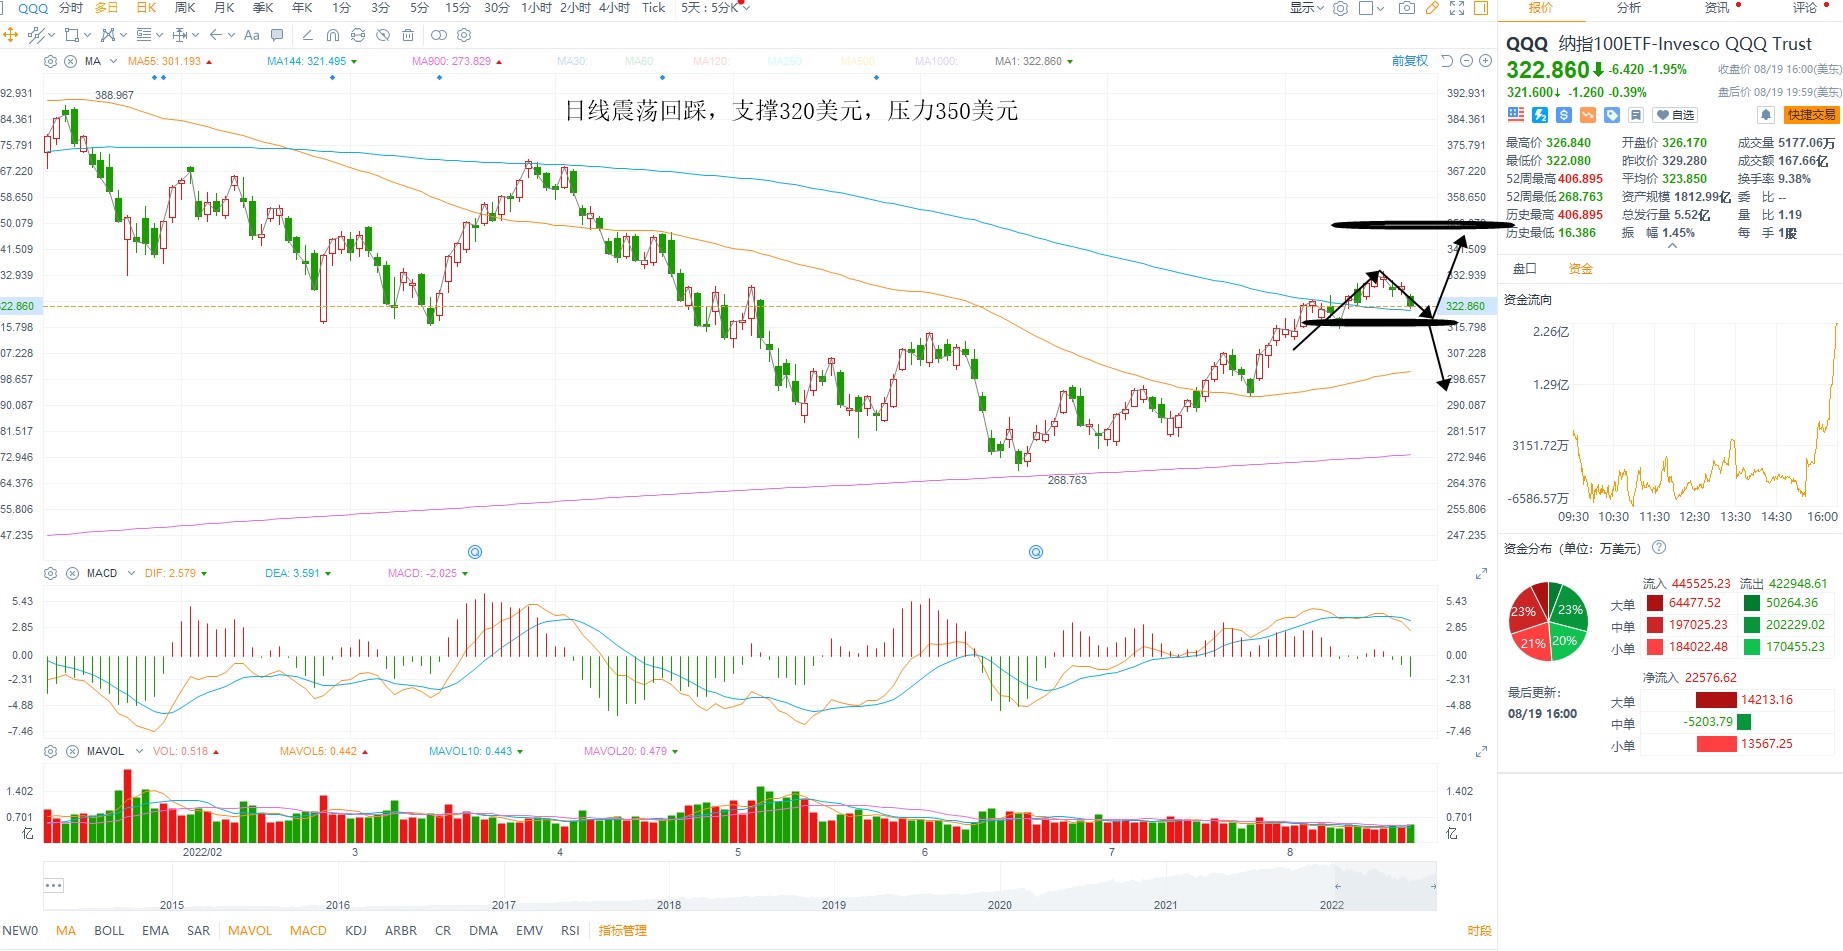Open the rectangle shapes tool dropdown

[77, 35]
